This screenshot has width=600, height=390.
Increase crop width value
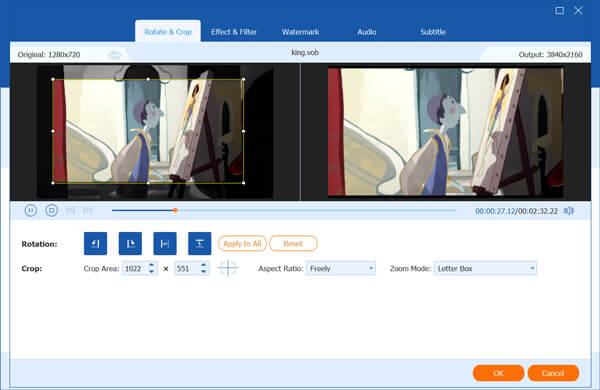pyautogui.click(x=152, y=265)
